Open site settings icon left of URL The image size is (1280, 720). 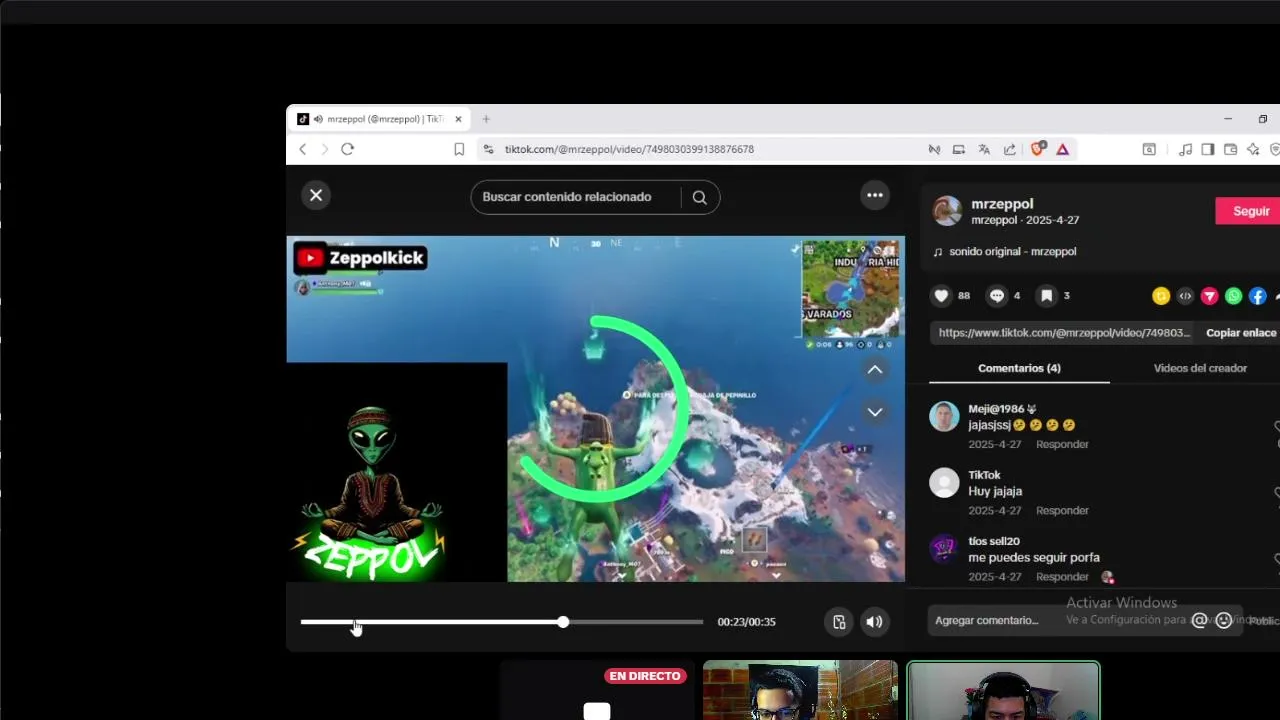pos(488,149)
